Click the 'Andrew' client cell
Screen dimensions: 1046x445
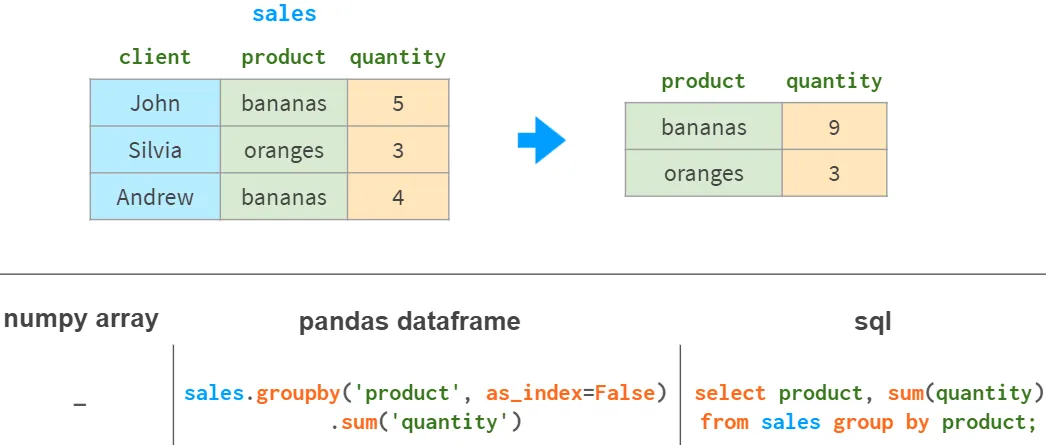(155, 197)
